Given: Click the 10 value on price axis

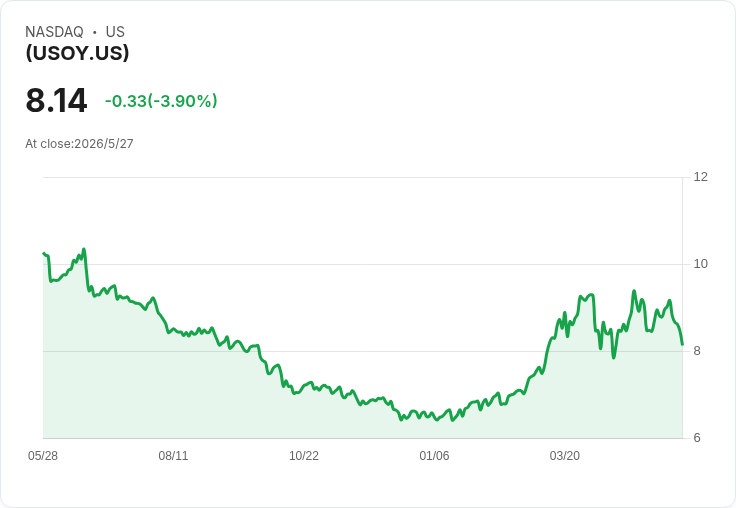Looking at the screenshot, I should coord(700,264).
